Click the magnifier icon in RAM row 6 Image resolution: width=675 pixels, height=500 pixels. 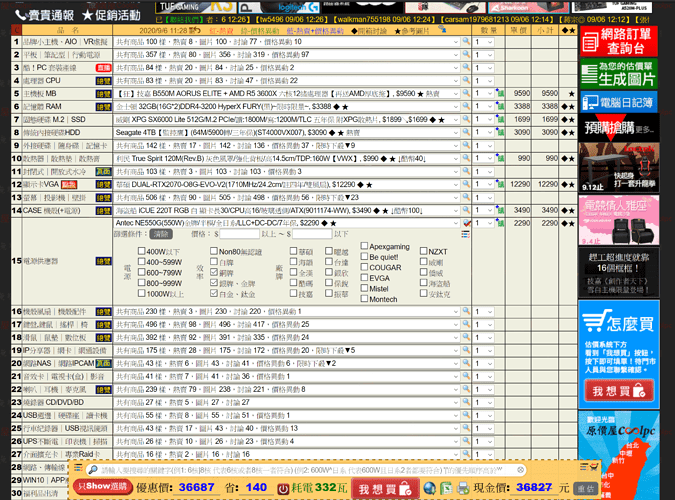[466, 106]
